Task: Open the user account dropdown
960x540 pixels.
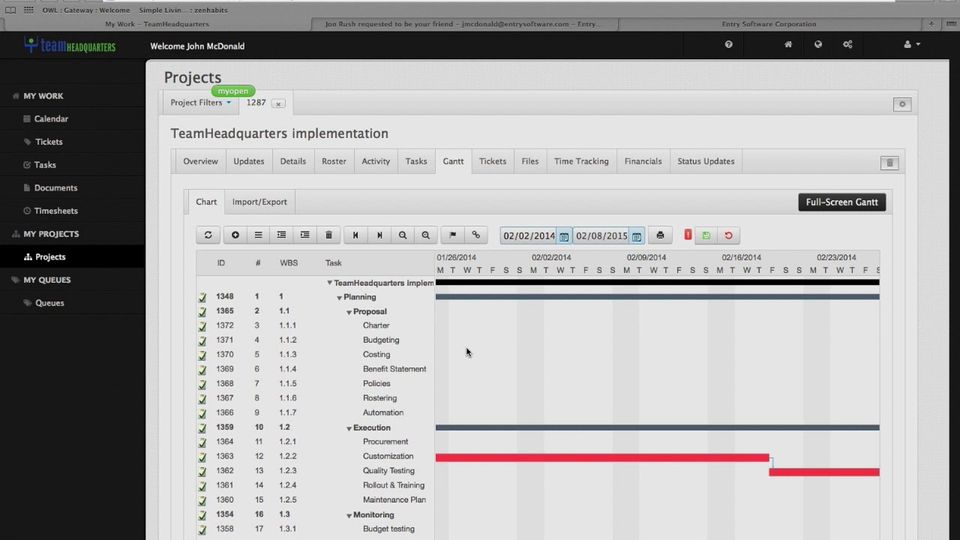Action: point(912,44)
